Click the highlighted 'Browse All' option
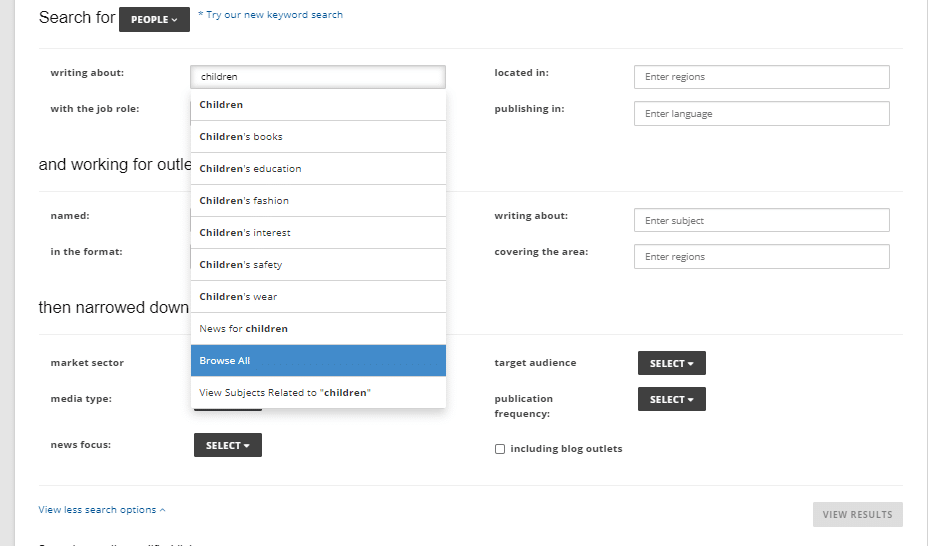 pos(317,361)
